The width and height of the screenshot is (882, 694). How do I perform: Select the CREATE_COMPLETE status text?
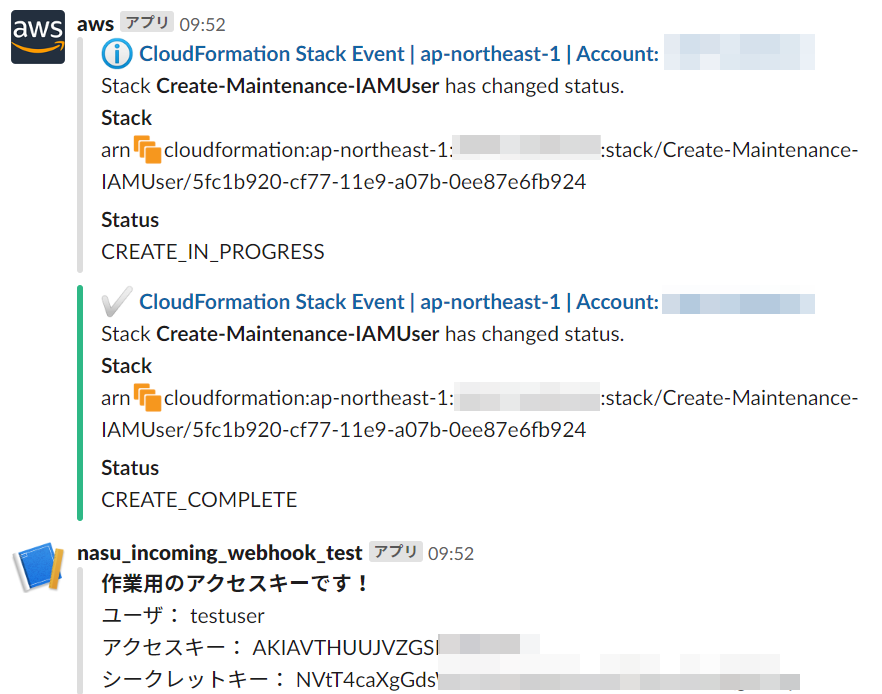click(x=199, y=500)
